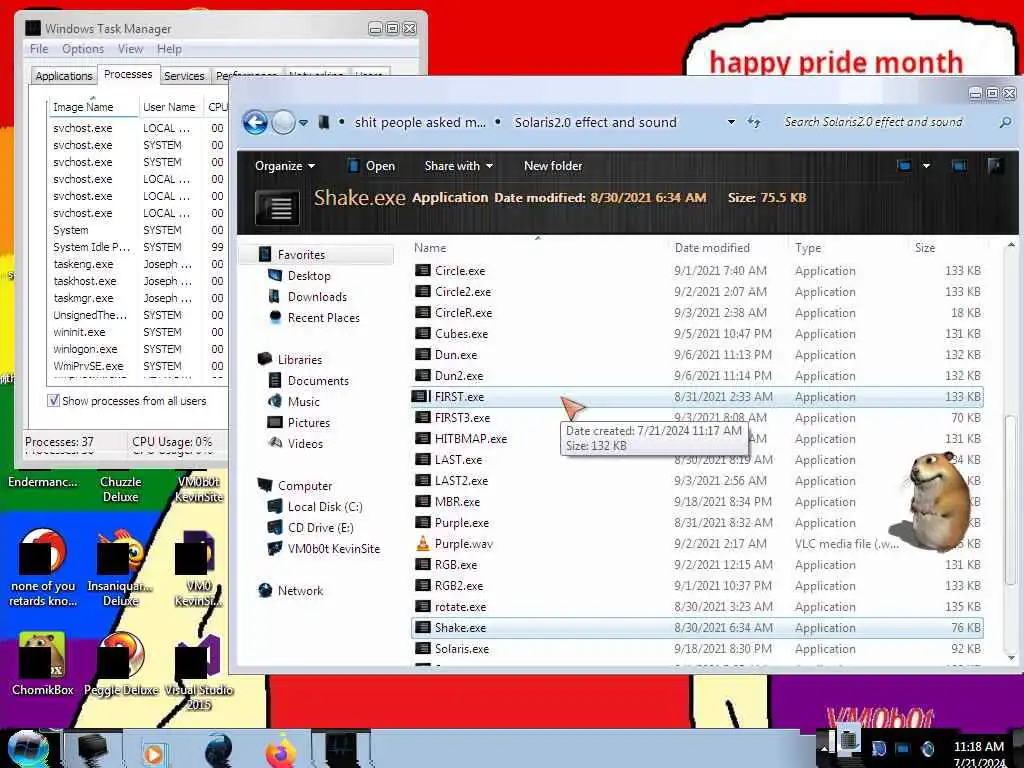Toggle Show processes from all users checkbox
Screen dimensions: 1024x768
[54, 400]
